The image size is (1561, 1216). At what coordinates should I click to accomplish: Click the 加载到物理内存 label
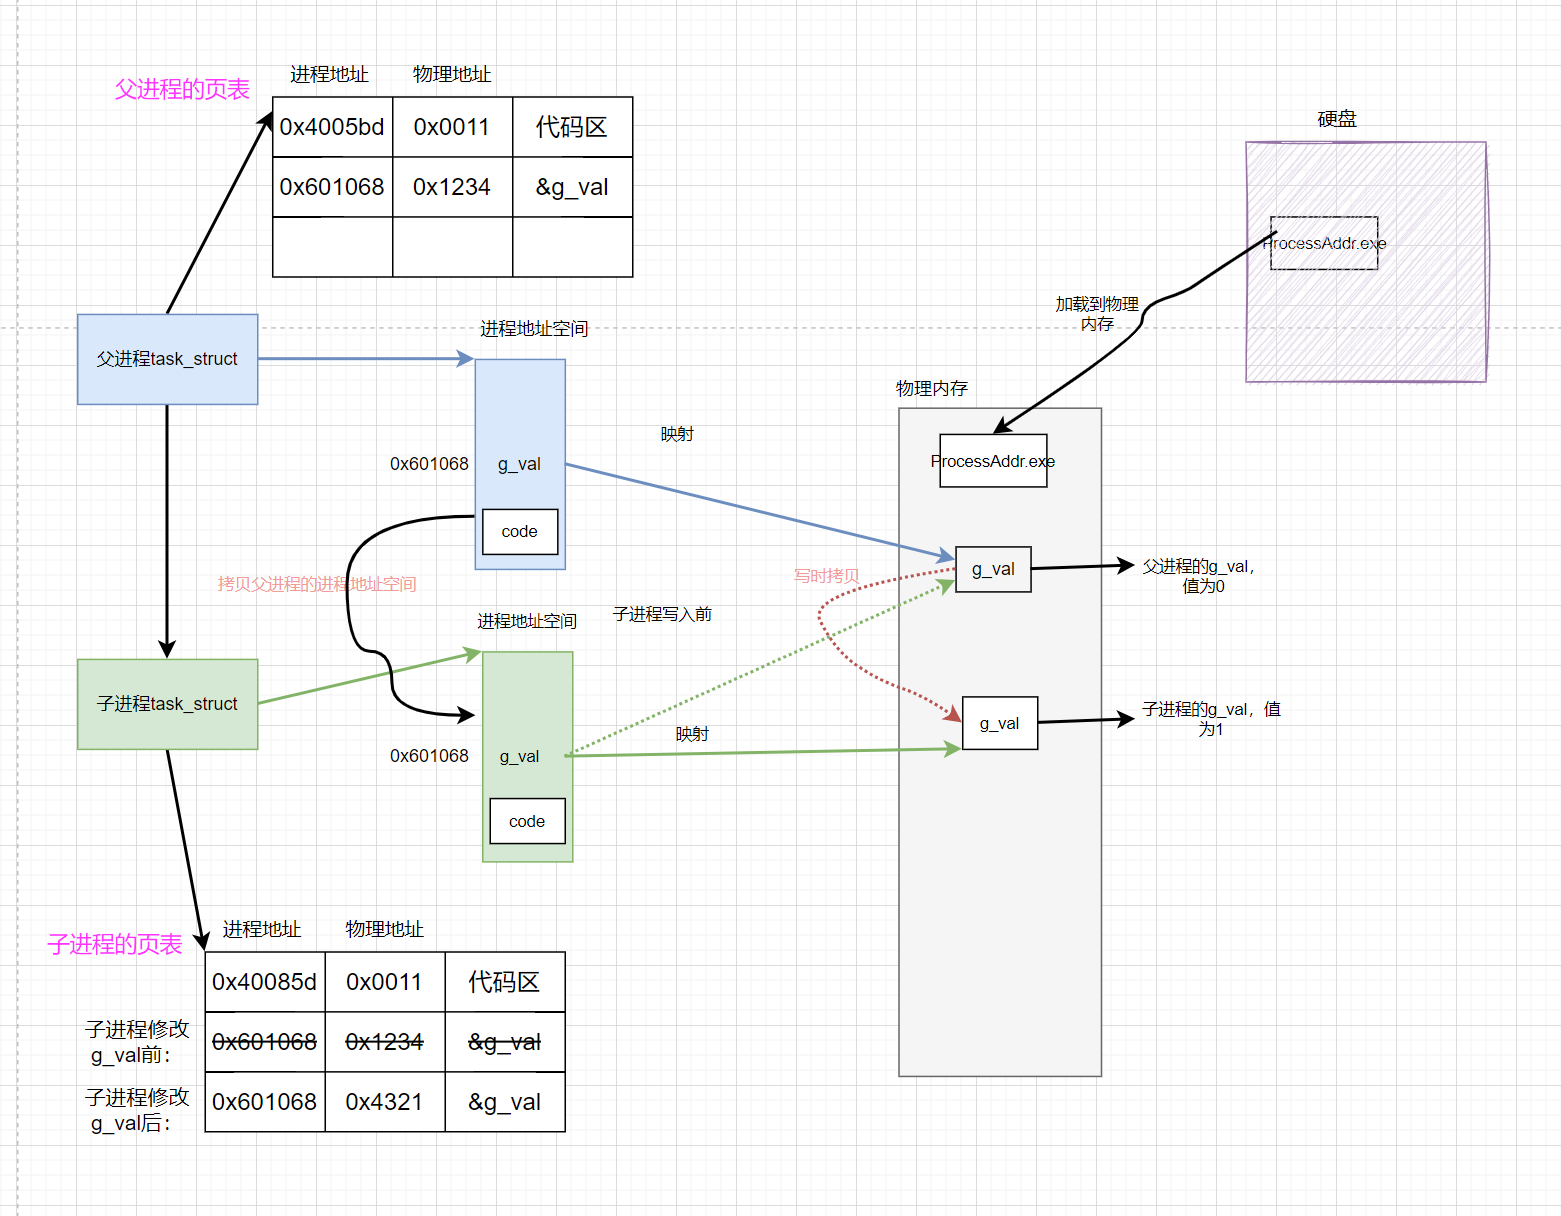click(1097, 314)
